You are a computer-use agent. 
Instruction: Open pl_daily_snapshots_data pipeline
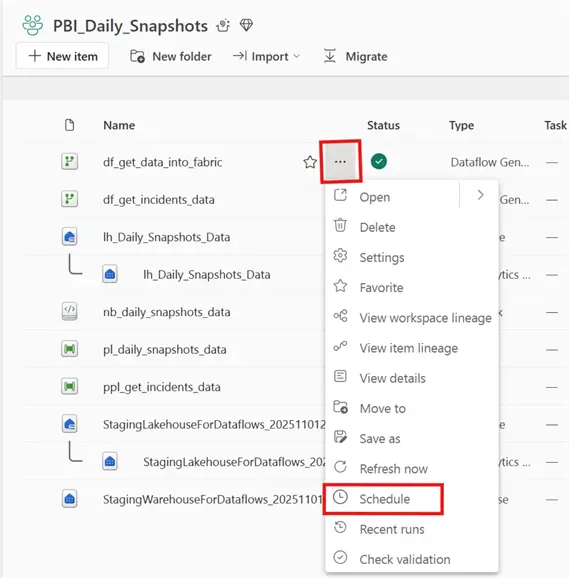pyautogui.click(x=165, y=349)
